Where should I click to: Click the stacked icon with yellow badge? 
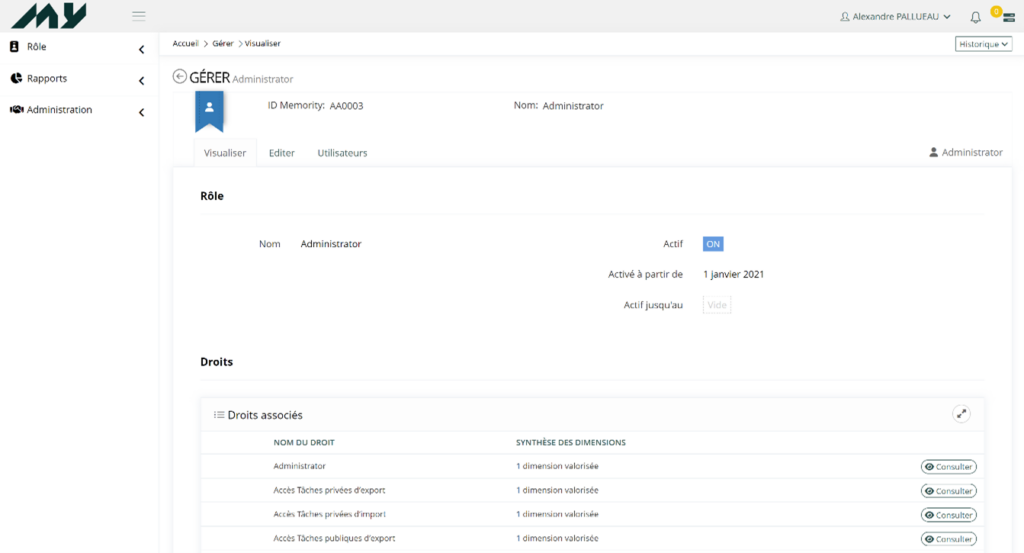[997, 17]
